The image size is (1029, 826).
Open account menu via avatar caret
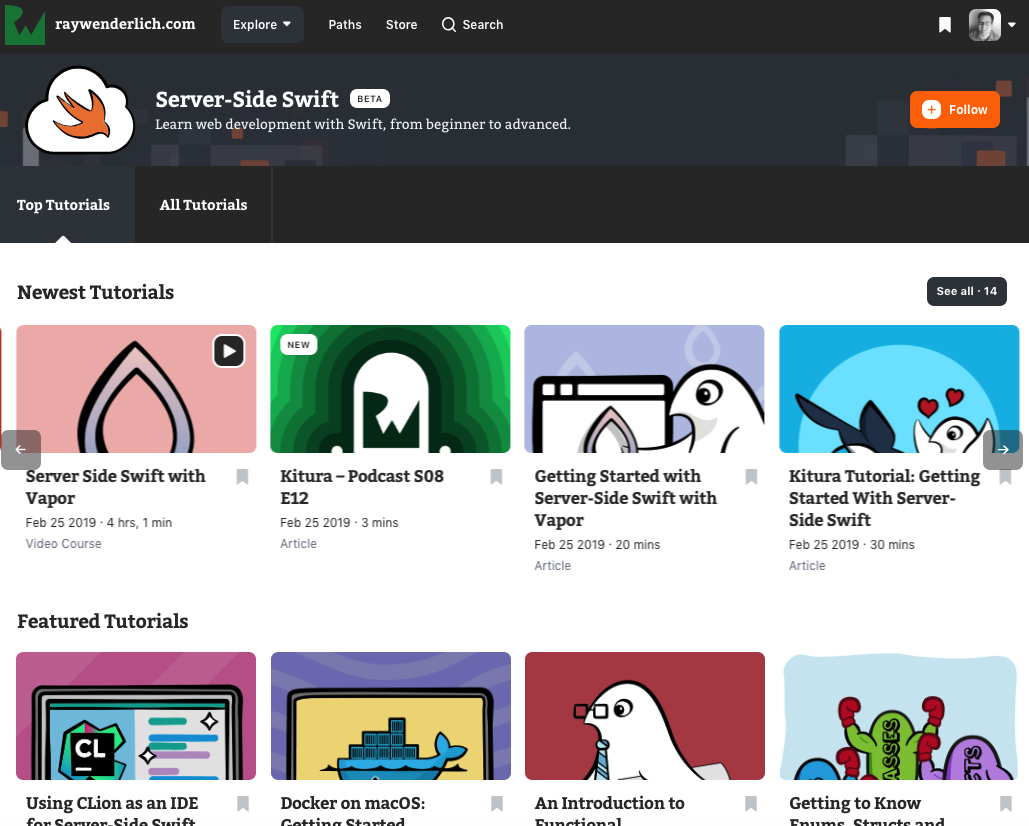1012,26
